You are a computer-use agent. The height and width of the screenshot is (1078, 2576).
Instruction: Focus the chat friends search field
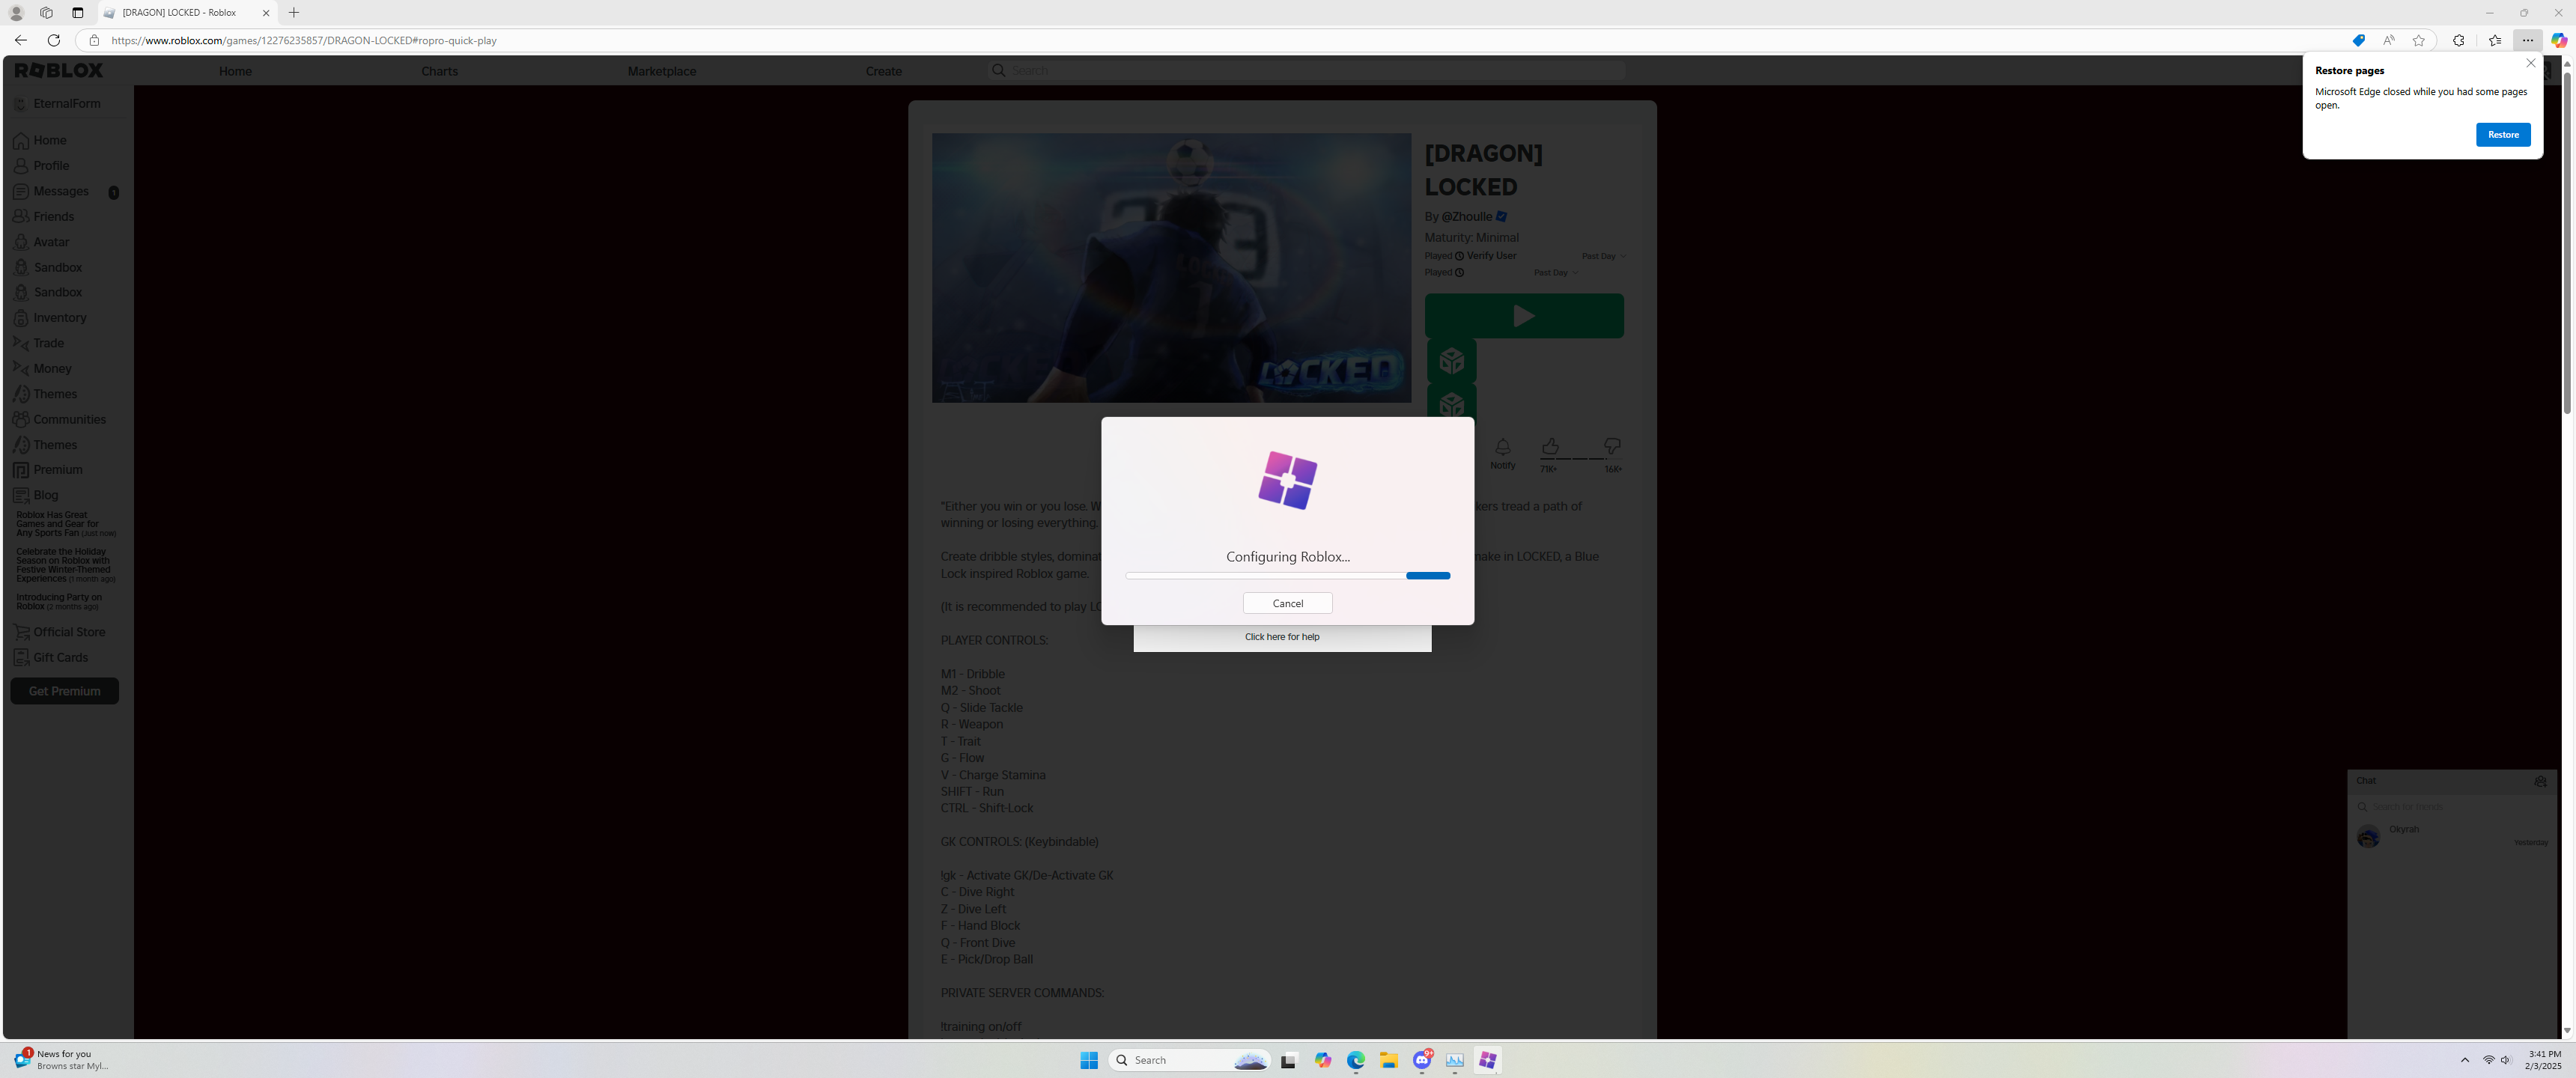point(2451,806)
